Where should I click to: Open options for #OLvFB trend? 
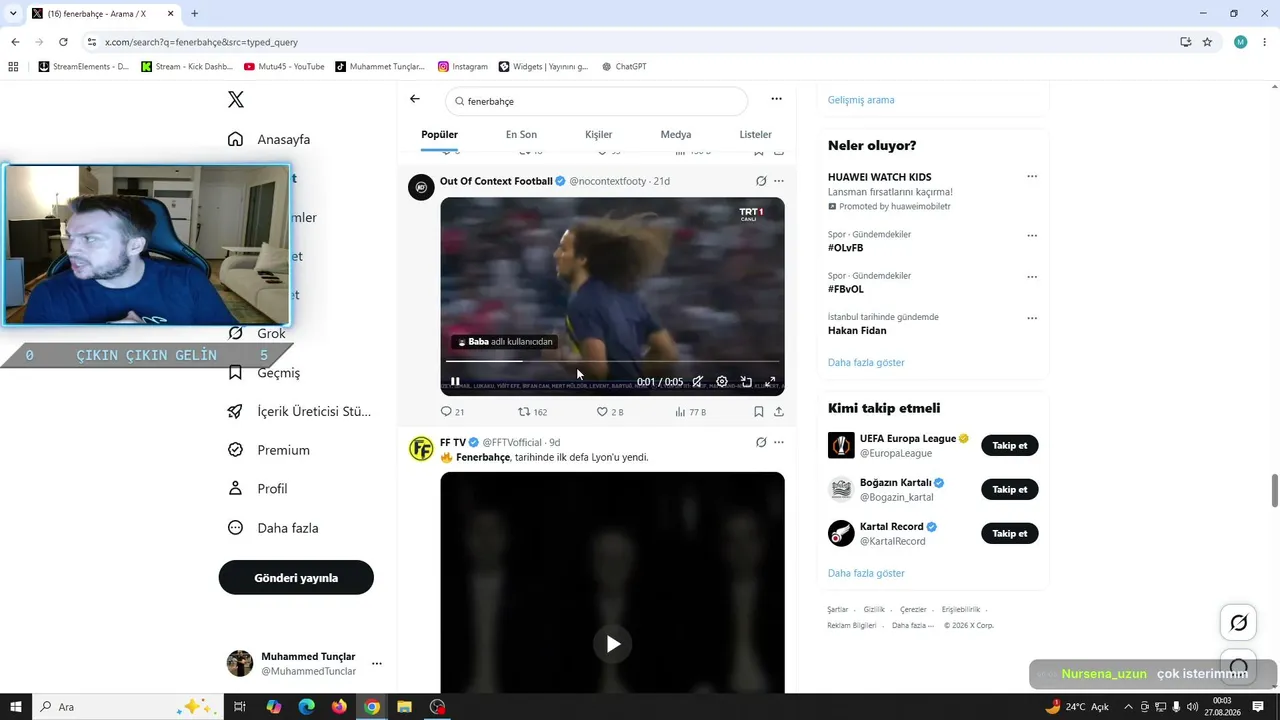pos(1032,236)
